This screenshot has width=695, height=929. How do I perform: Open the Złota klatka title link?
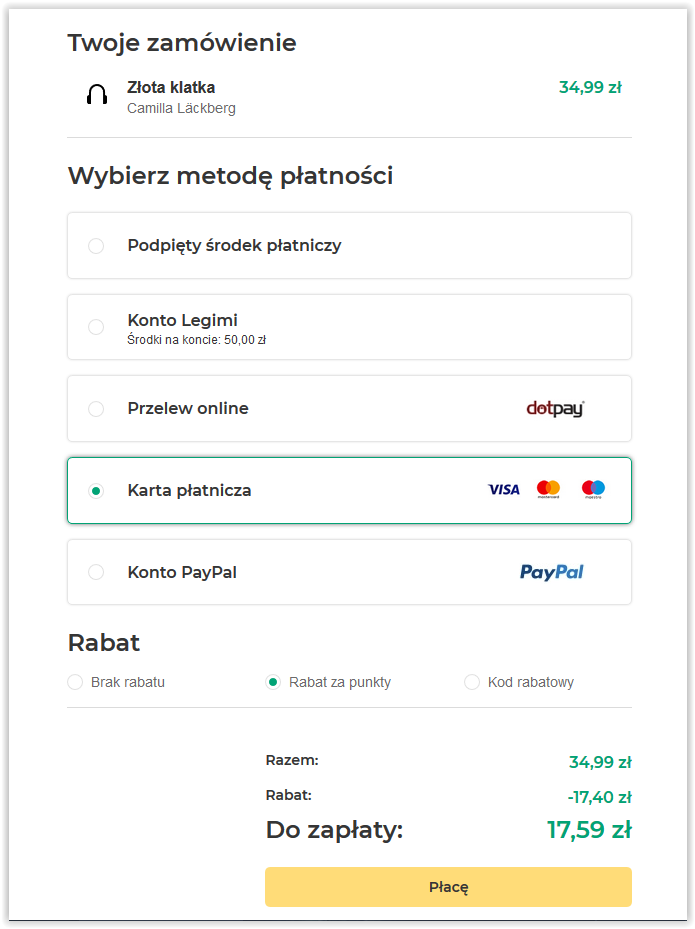pyautogui.click(x=171, y=87)
